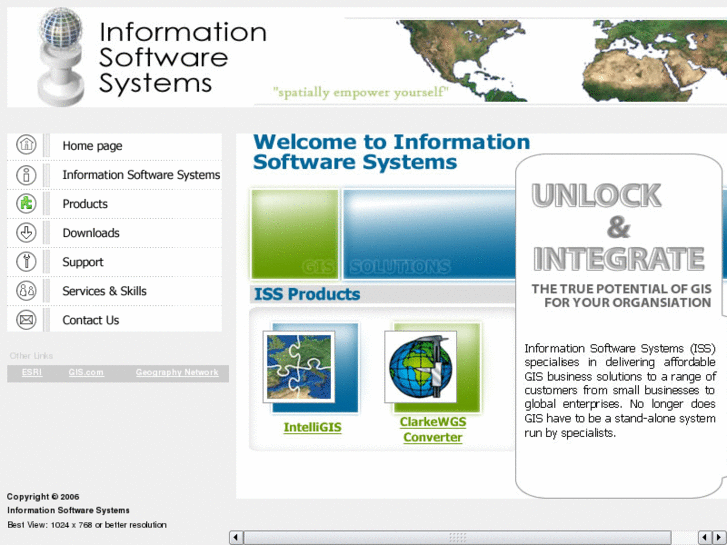Click the world map header banner
Image resolution: width=727 pixels, height=545 pixels.
tap(559, 60)
